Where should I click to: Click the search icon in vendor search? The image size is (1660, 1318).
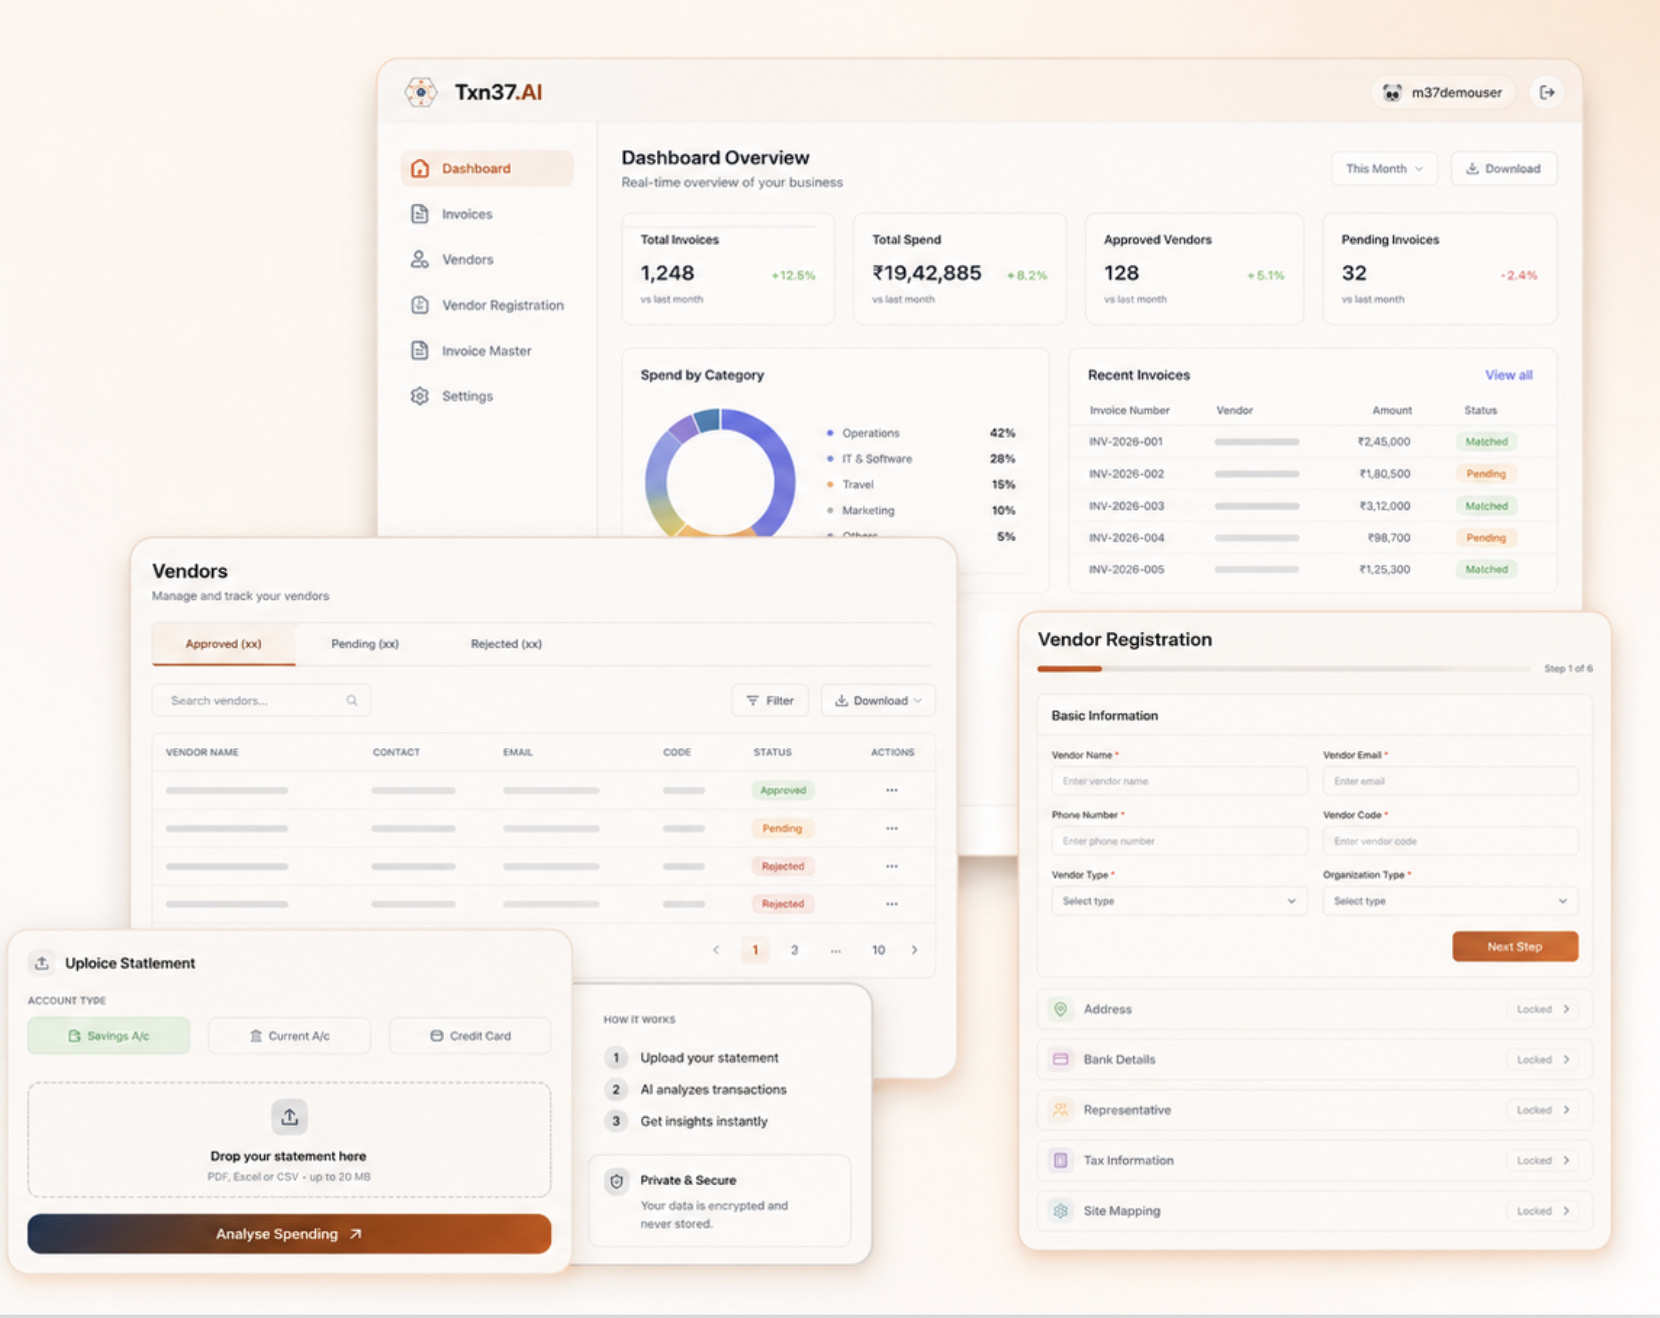pos(352,700)
